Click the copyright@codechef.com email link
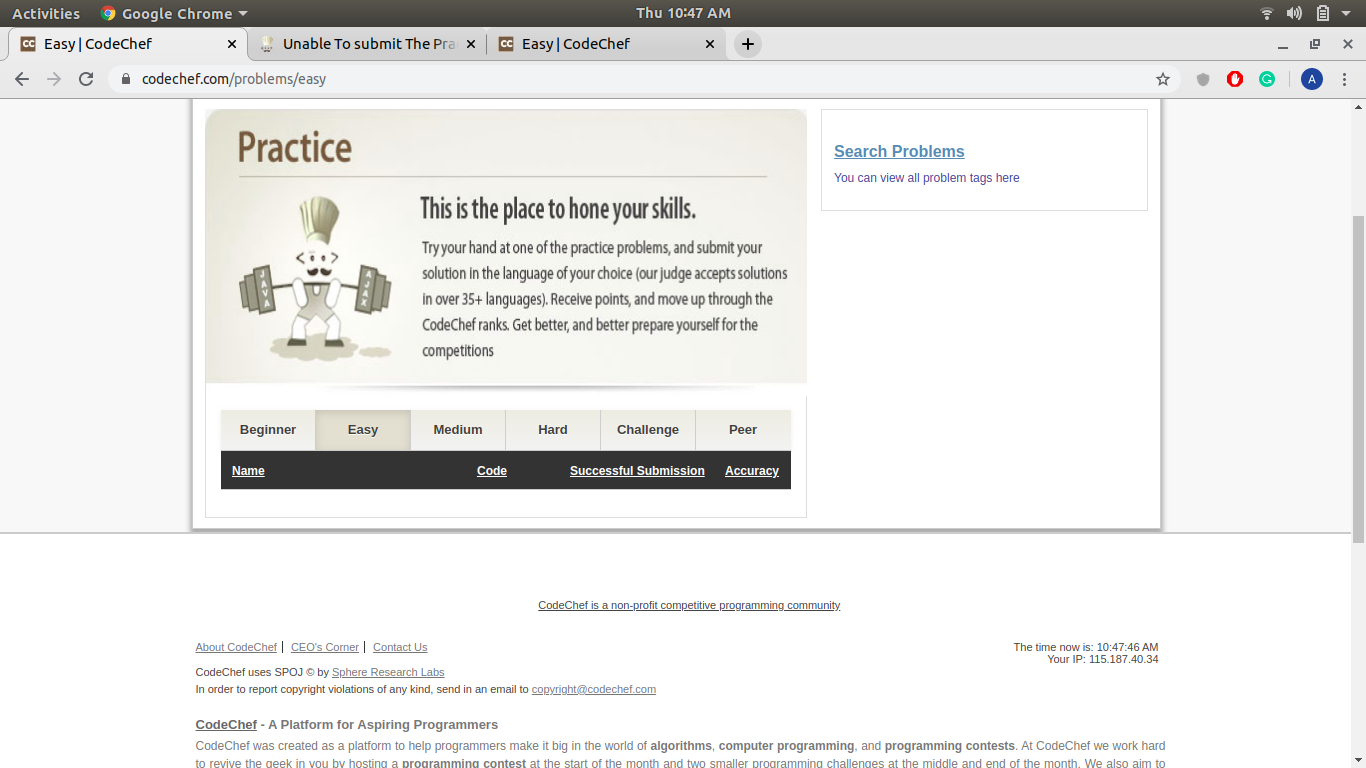The image size is (1366, 768). (x=594, y=689)
